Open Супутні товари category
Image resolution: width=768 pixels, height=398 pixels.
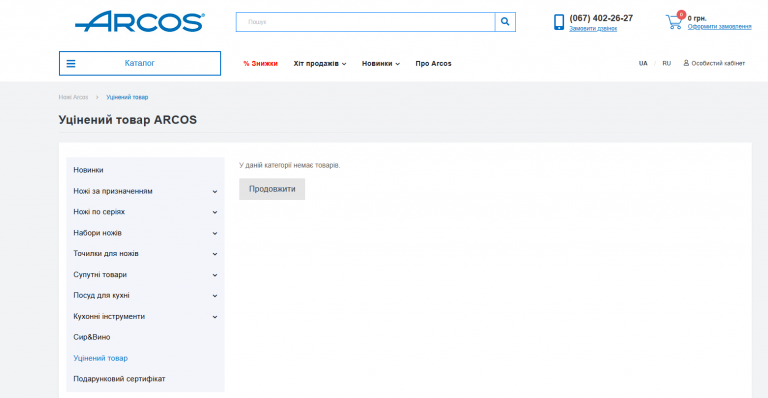pyautogui.click(x=100, y=275)
